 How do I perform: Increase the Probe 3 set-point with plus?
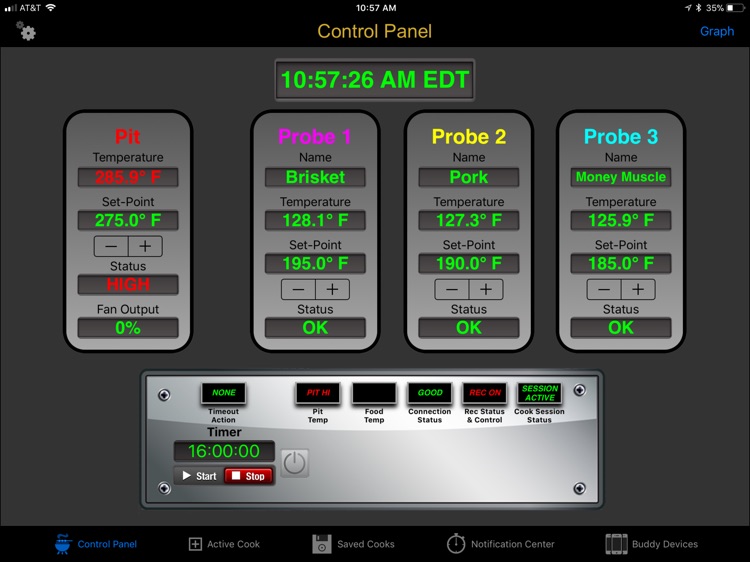[x=638, y=290]
